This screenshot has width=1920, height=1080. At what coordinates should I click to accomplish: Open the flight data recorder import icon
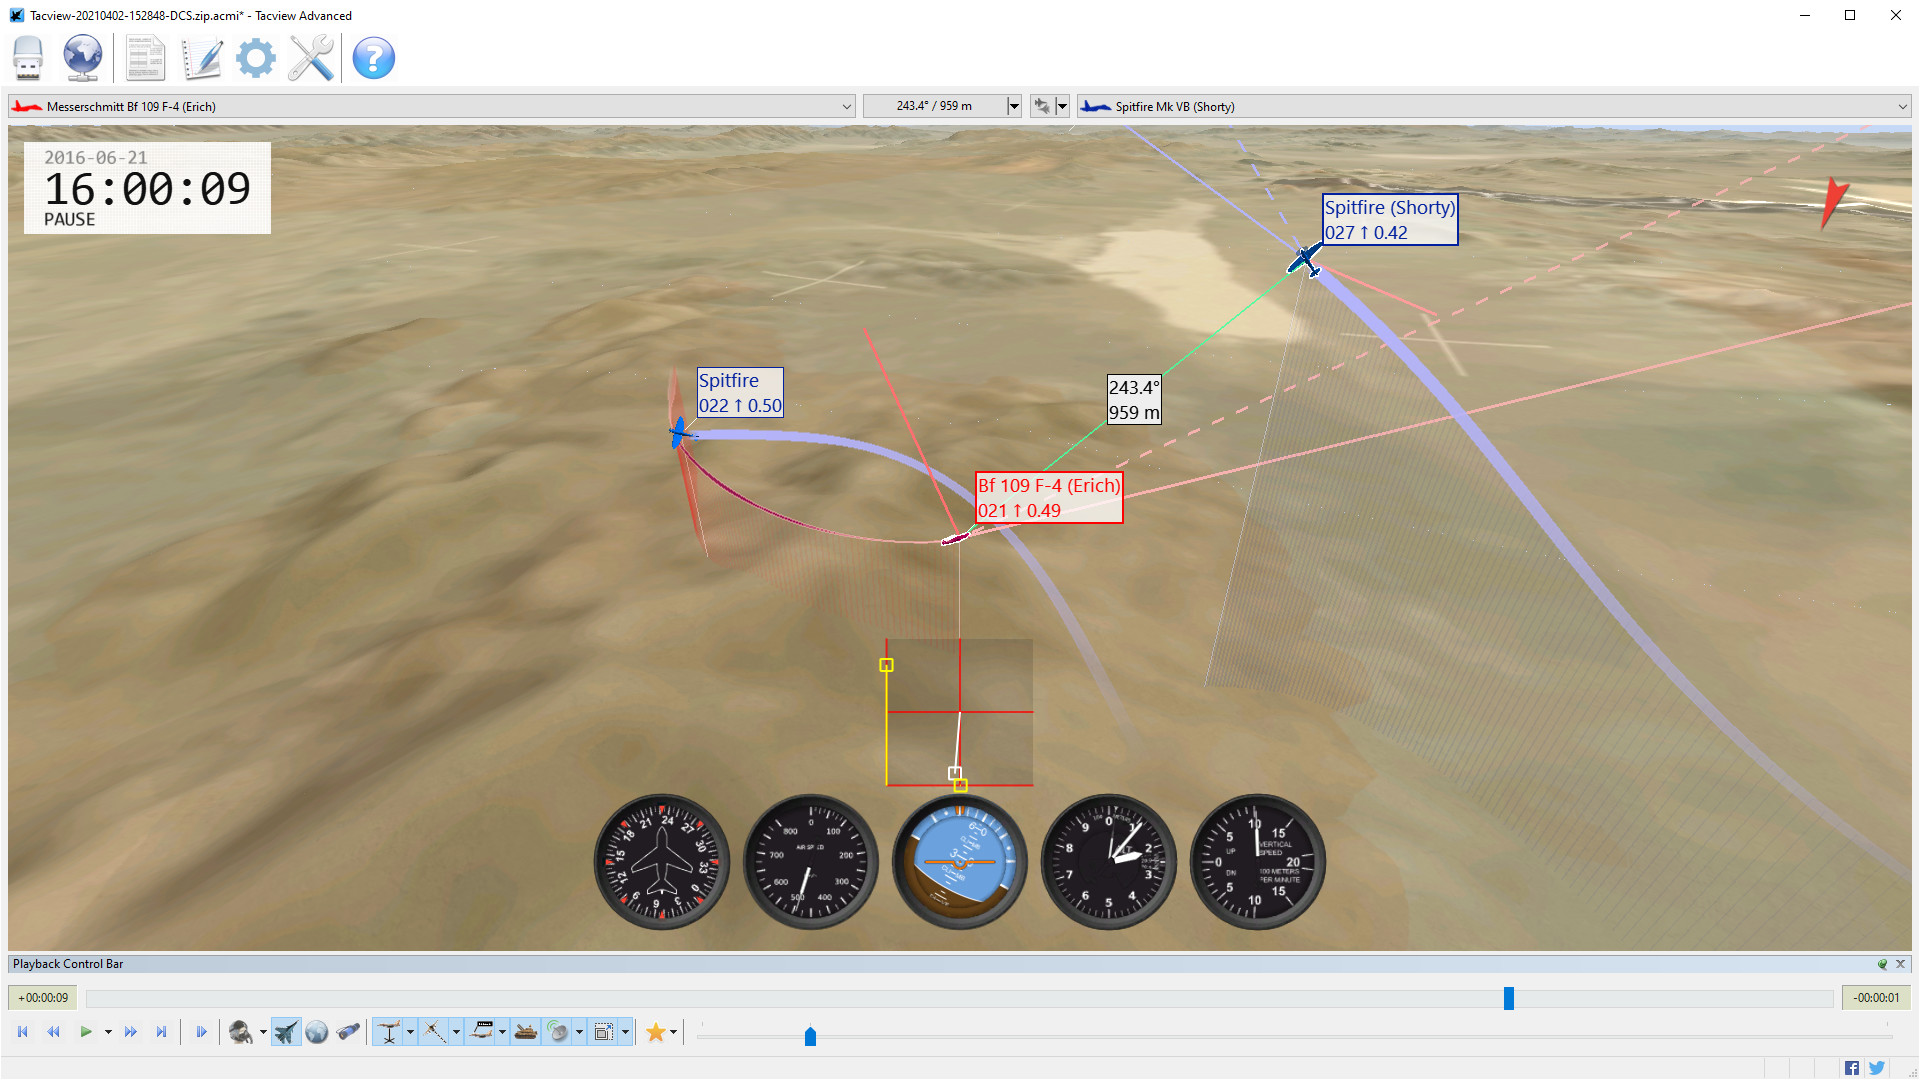click(28, 58)
